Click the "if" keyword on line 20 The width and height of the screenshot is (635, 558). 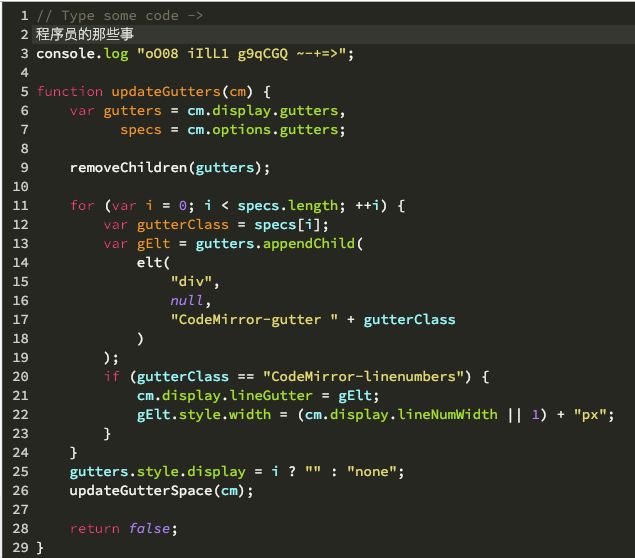[112, 377]
